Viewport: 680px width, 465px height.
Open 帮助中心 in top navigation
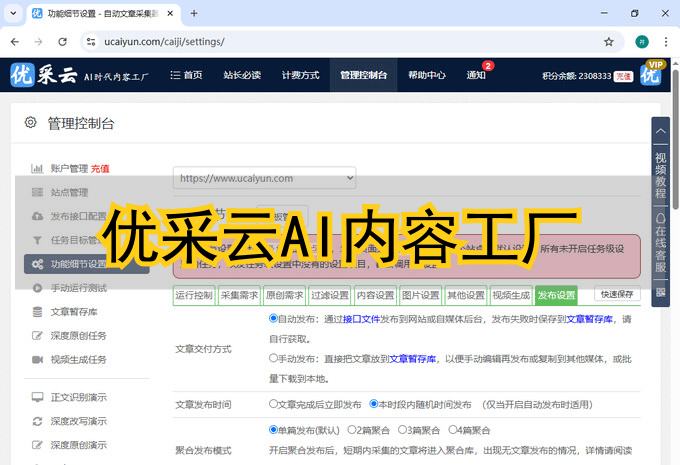click(x=427, y=75)
